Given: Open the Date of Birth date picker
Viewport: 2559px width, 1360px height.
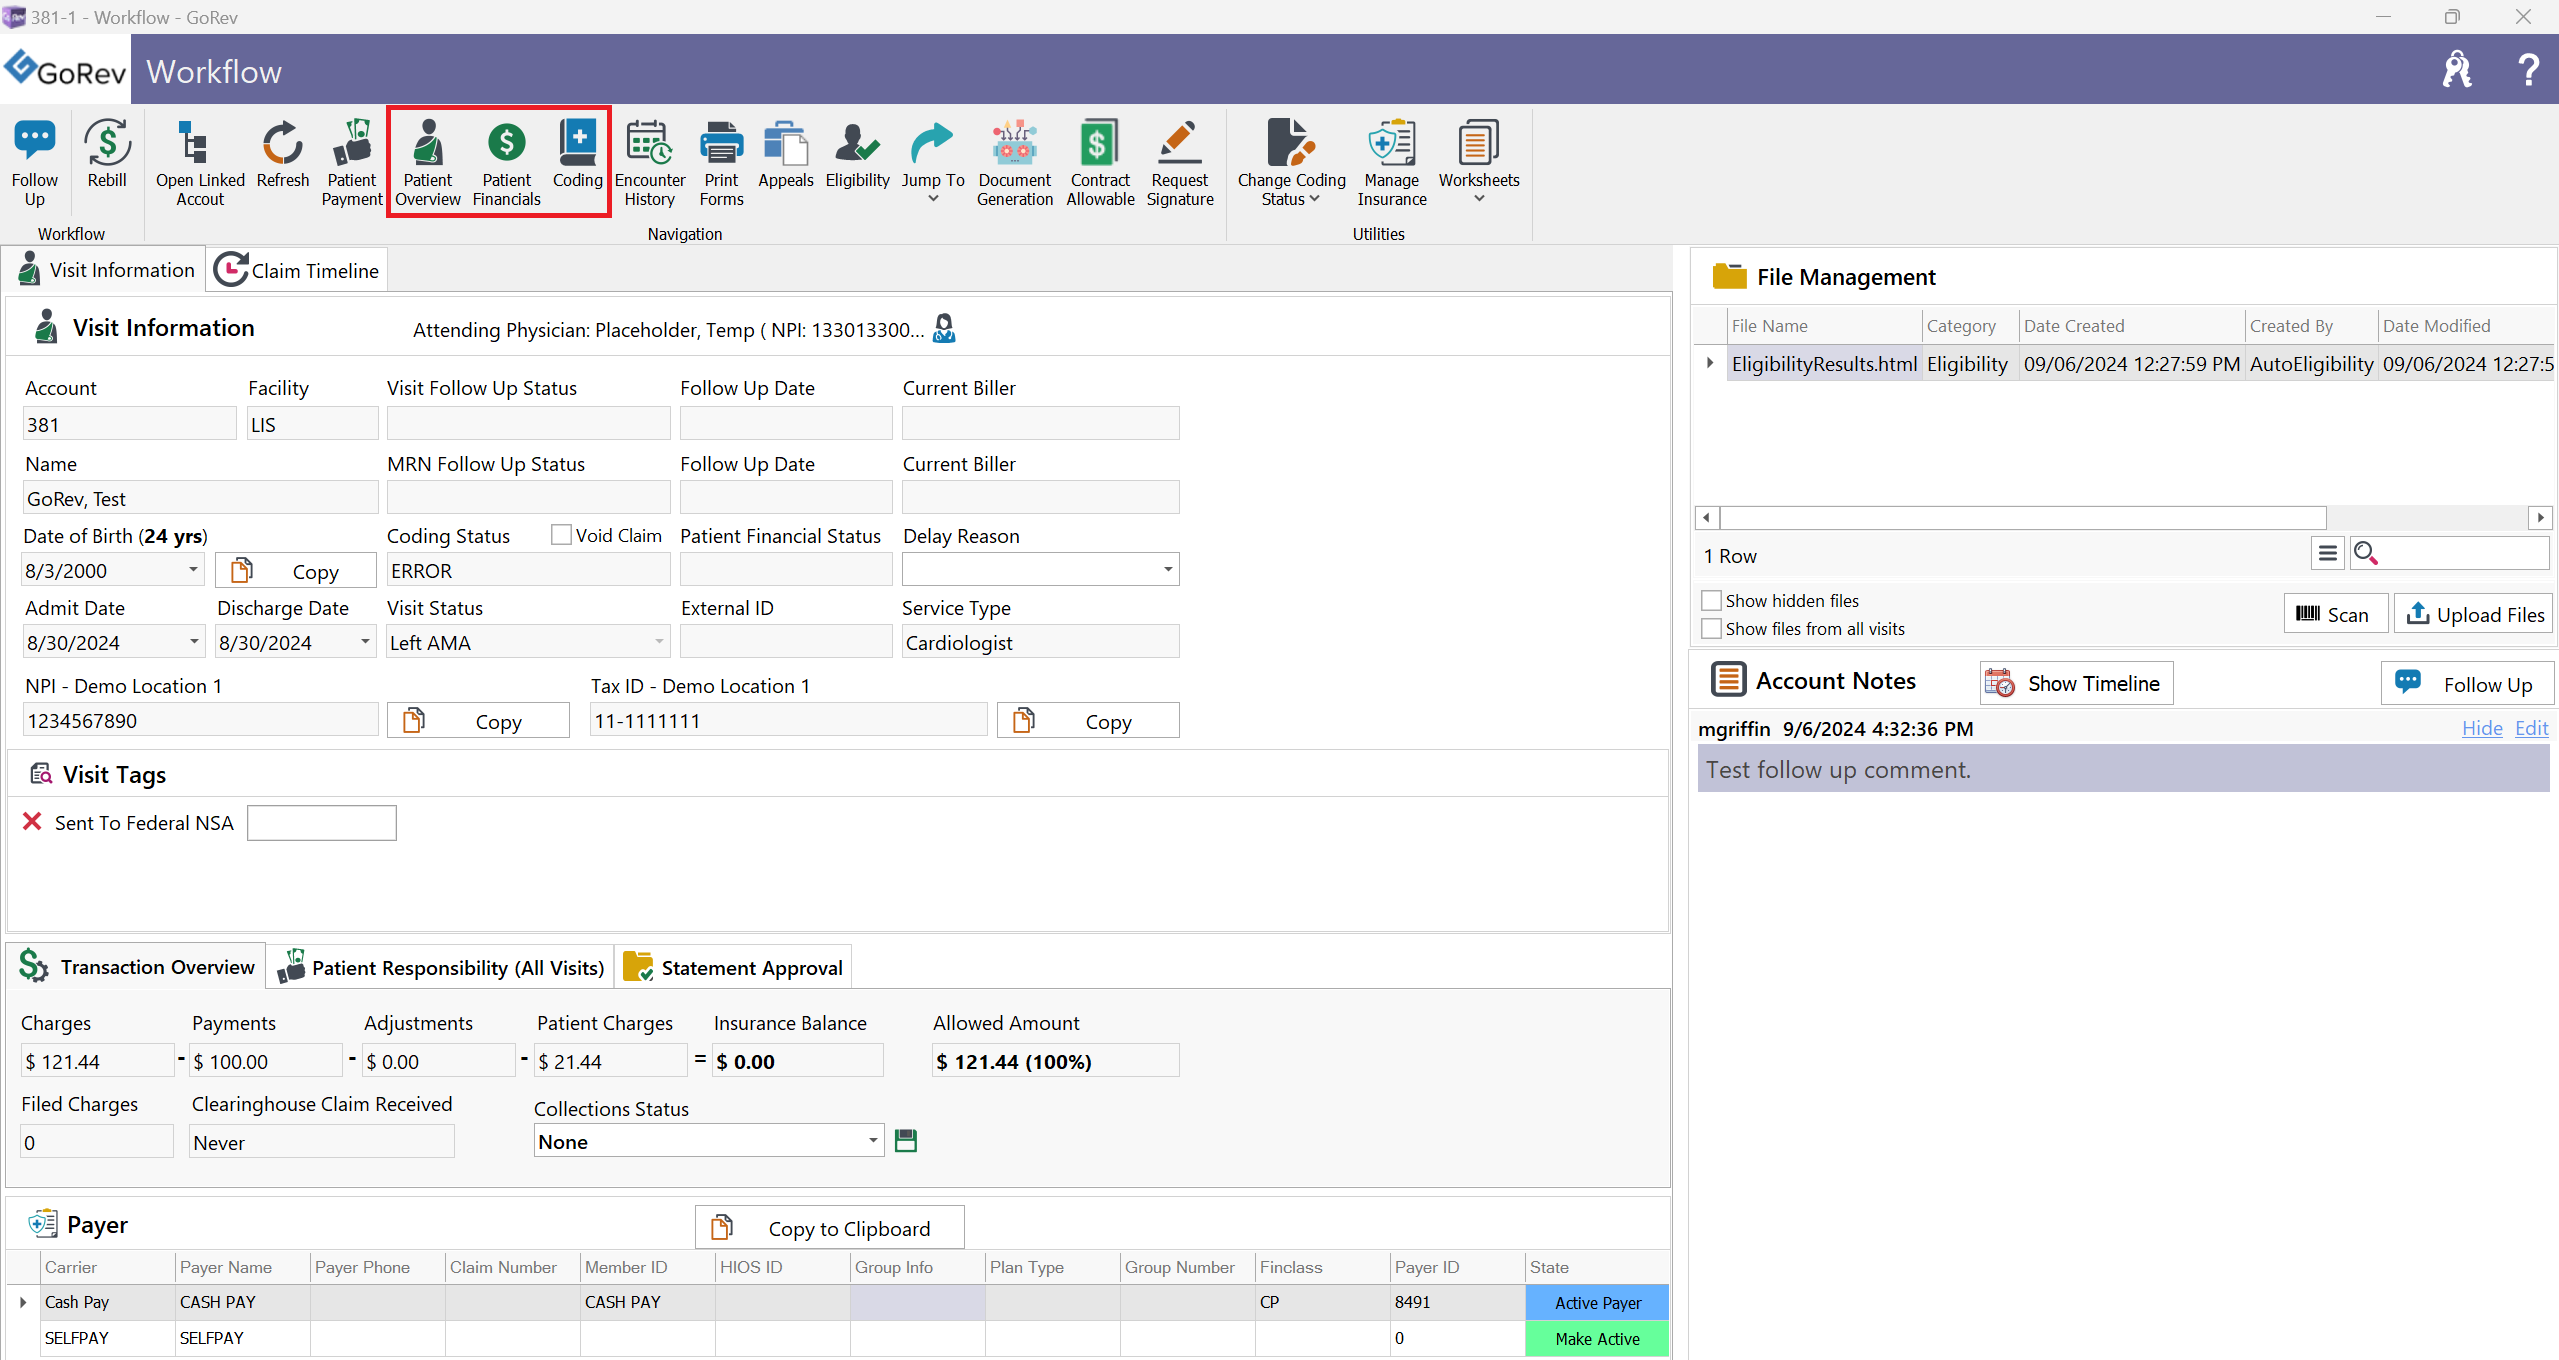Looking at the screenshot, I should click(193, 570).
